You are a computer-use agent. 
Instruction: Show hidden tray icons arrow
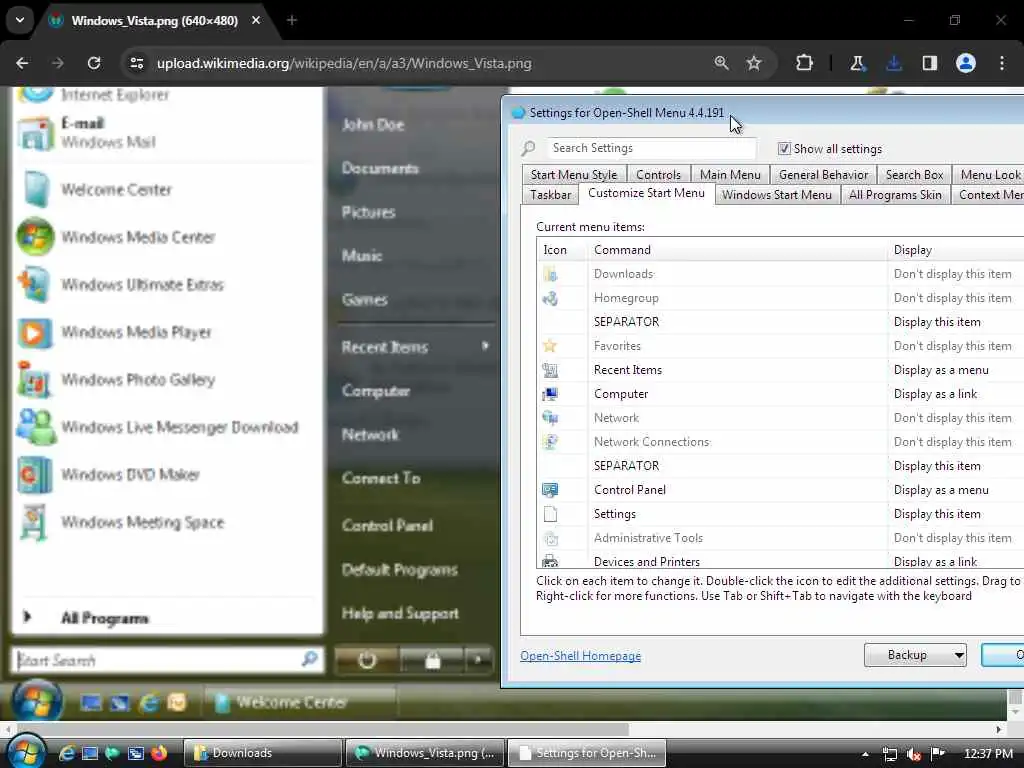pos(865,754)
